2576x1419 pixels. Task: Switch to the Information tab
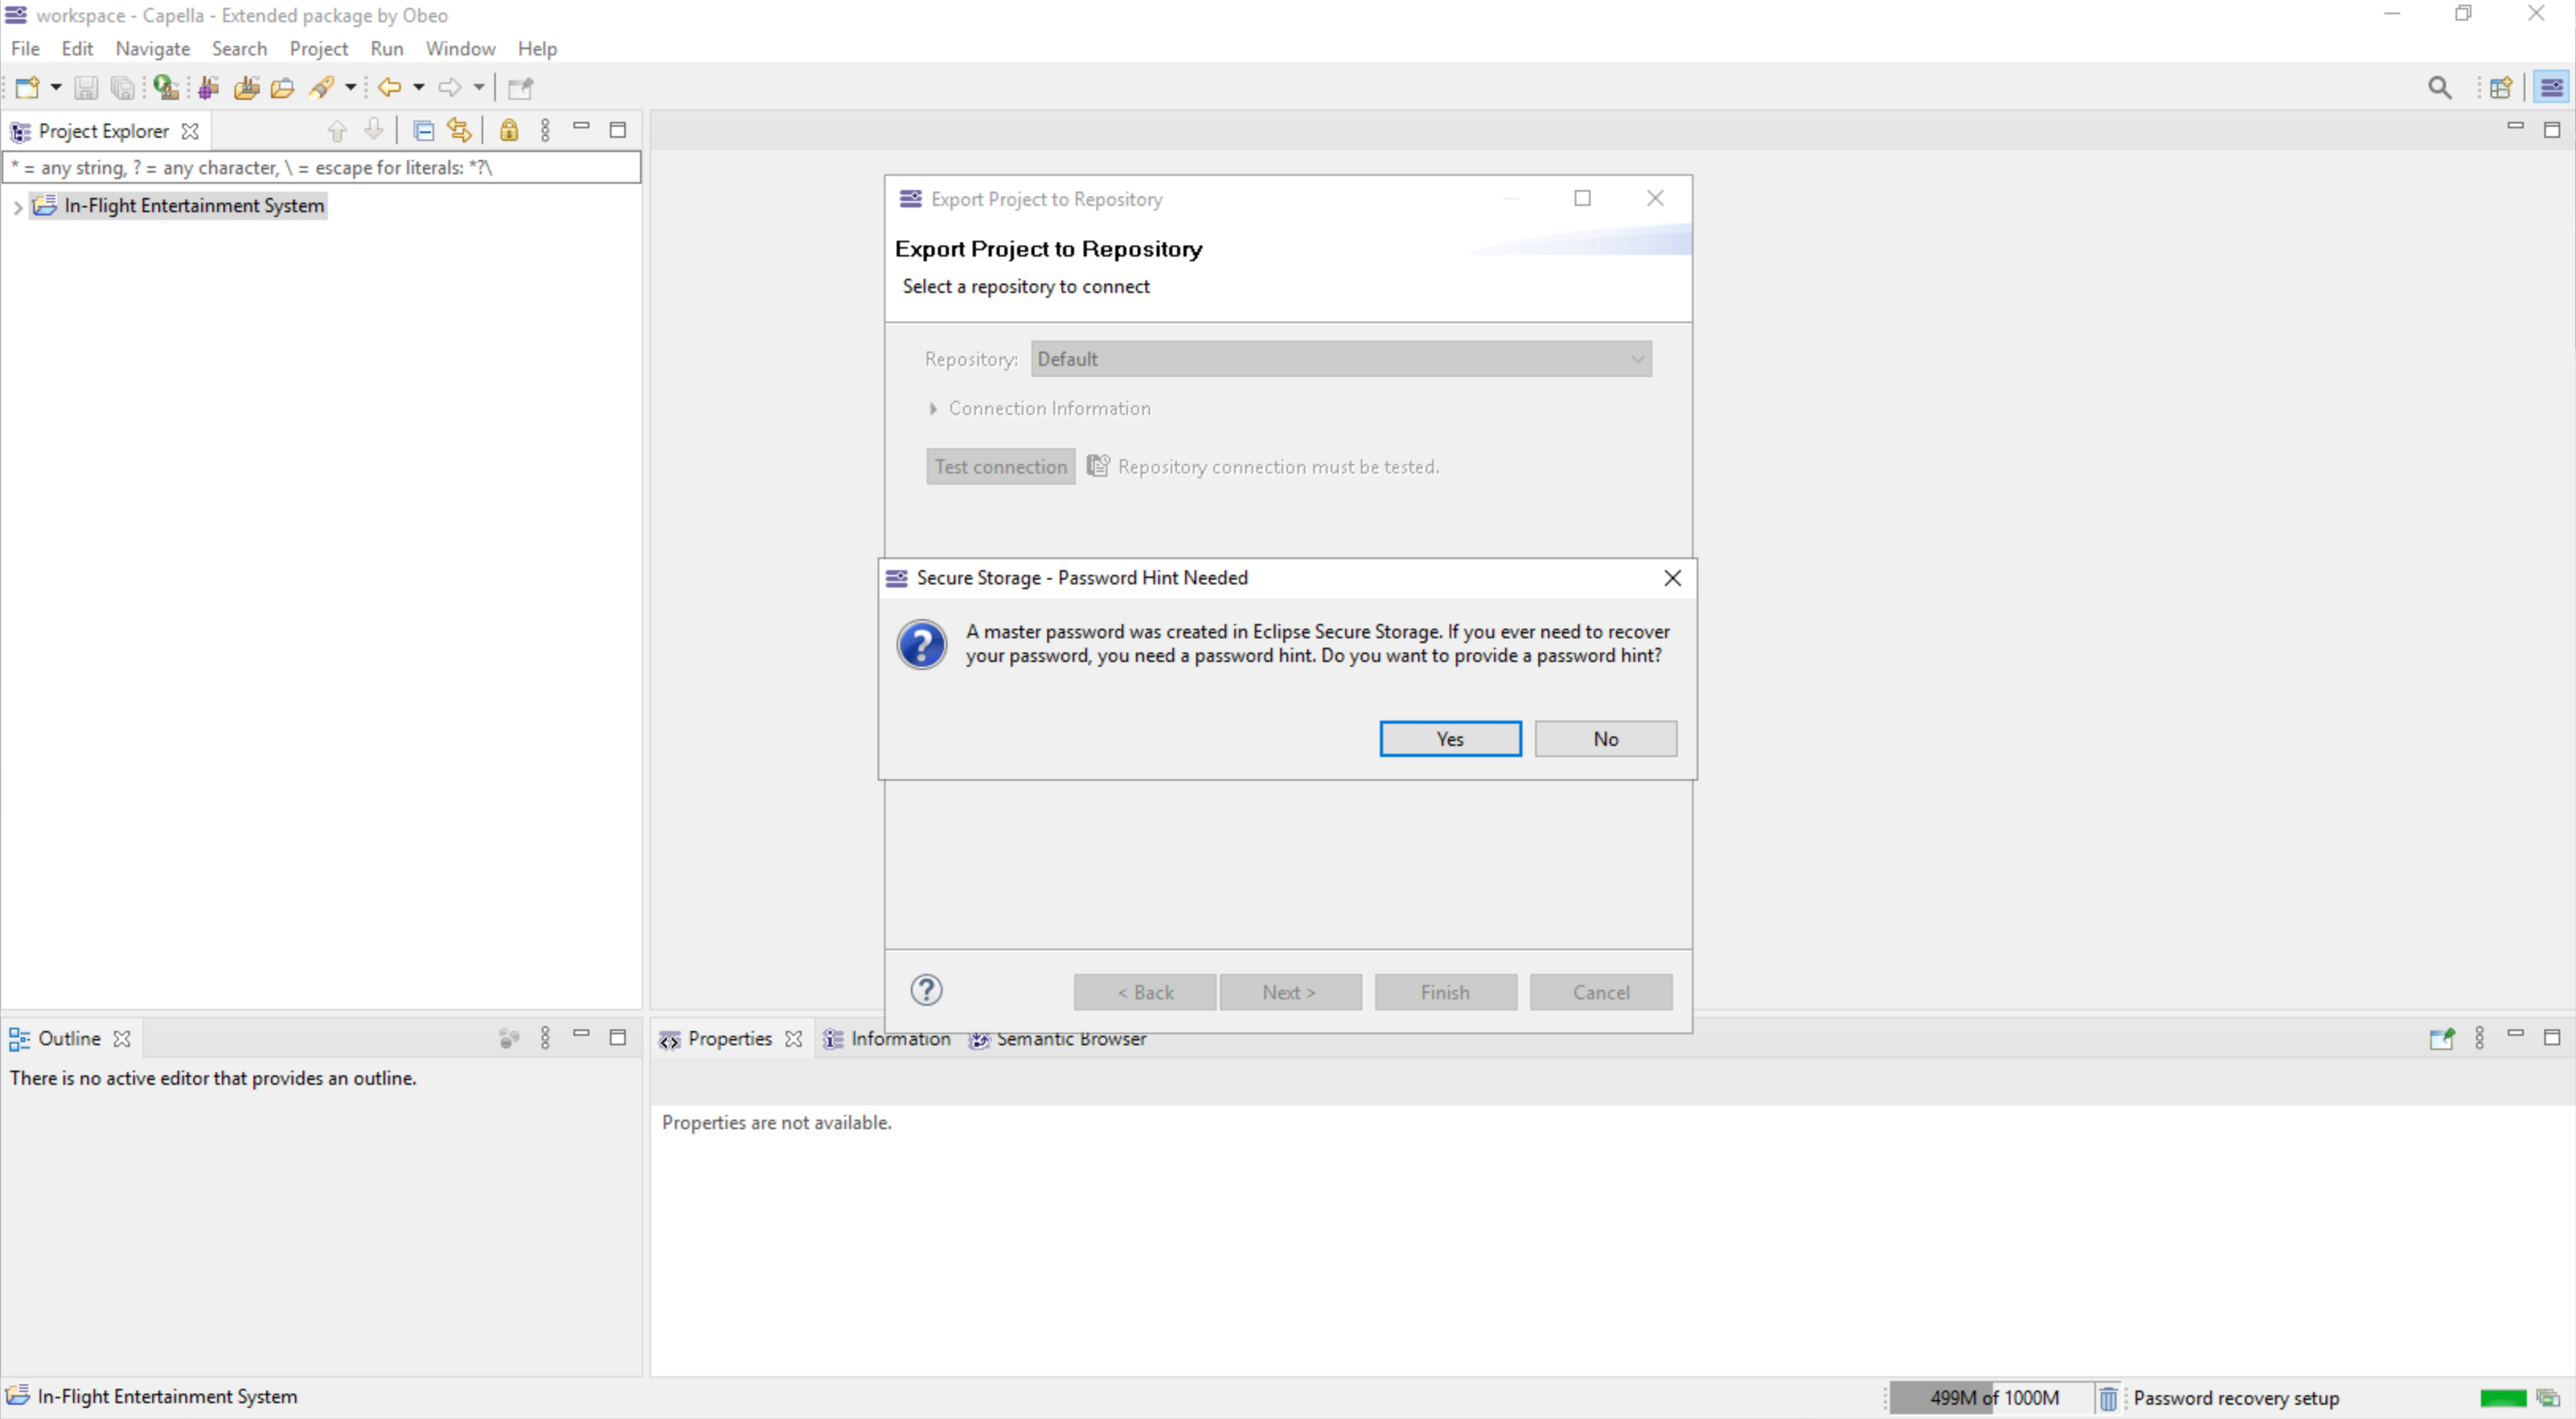click(887, 1039)
